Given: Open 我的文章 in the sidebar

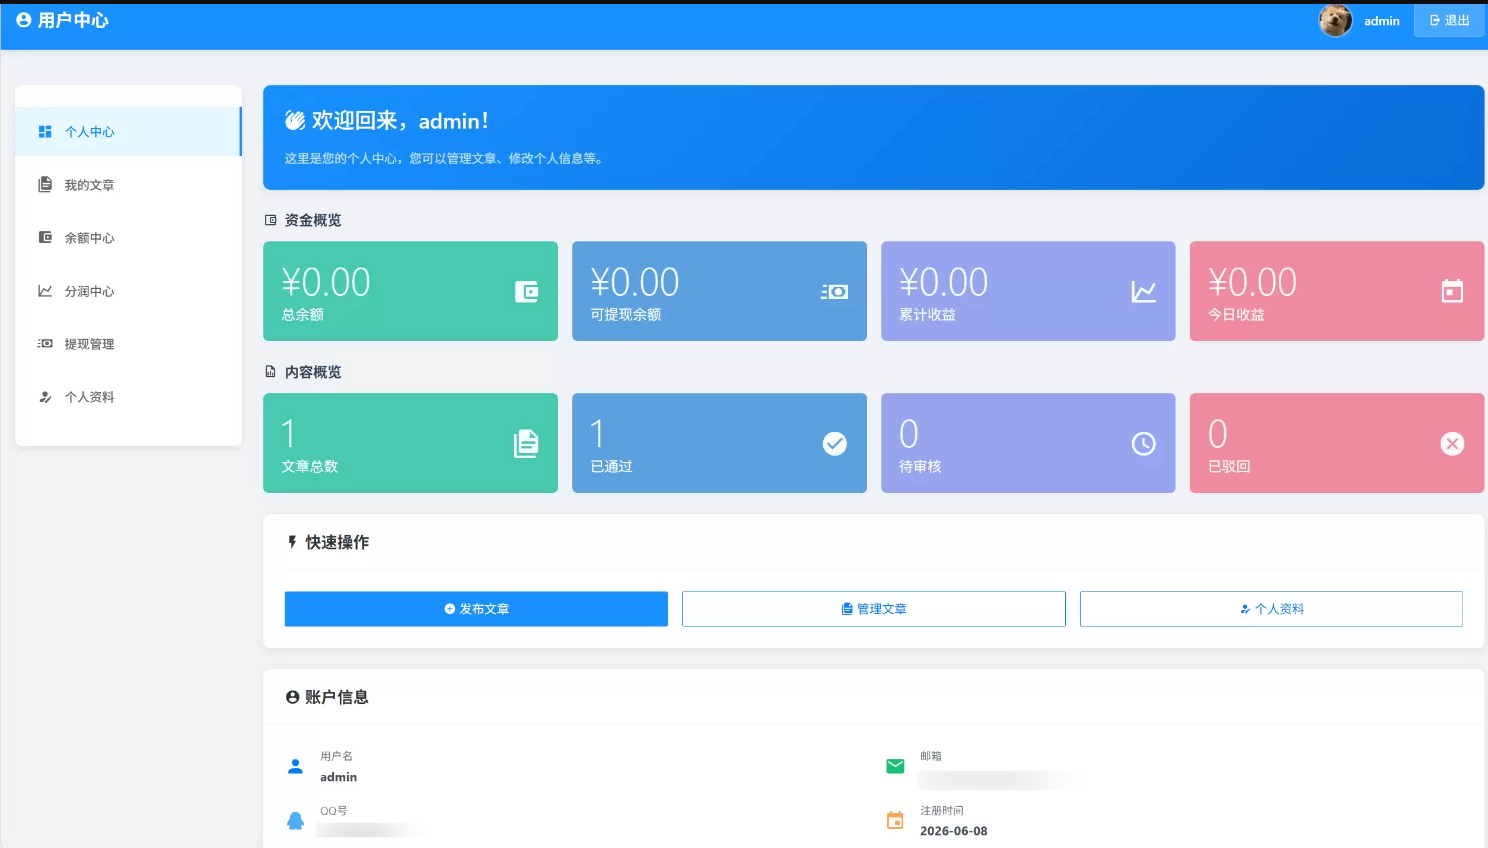Looking at the screenshot, I should tap(128, 185).
